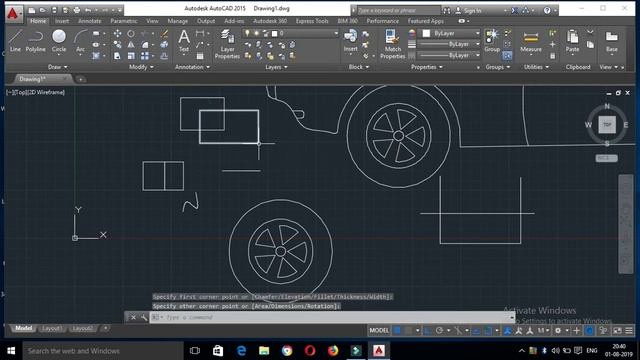Expand the Utilities panel
Image resolution: width=640 pixels, height=360 pixels.
(536, 67)
